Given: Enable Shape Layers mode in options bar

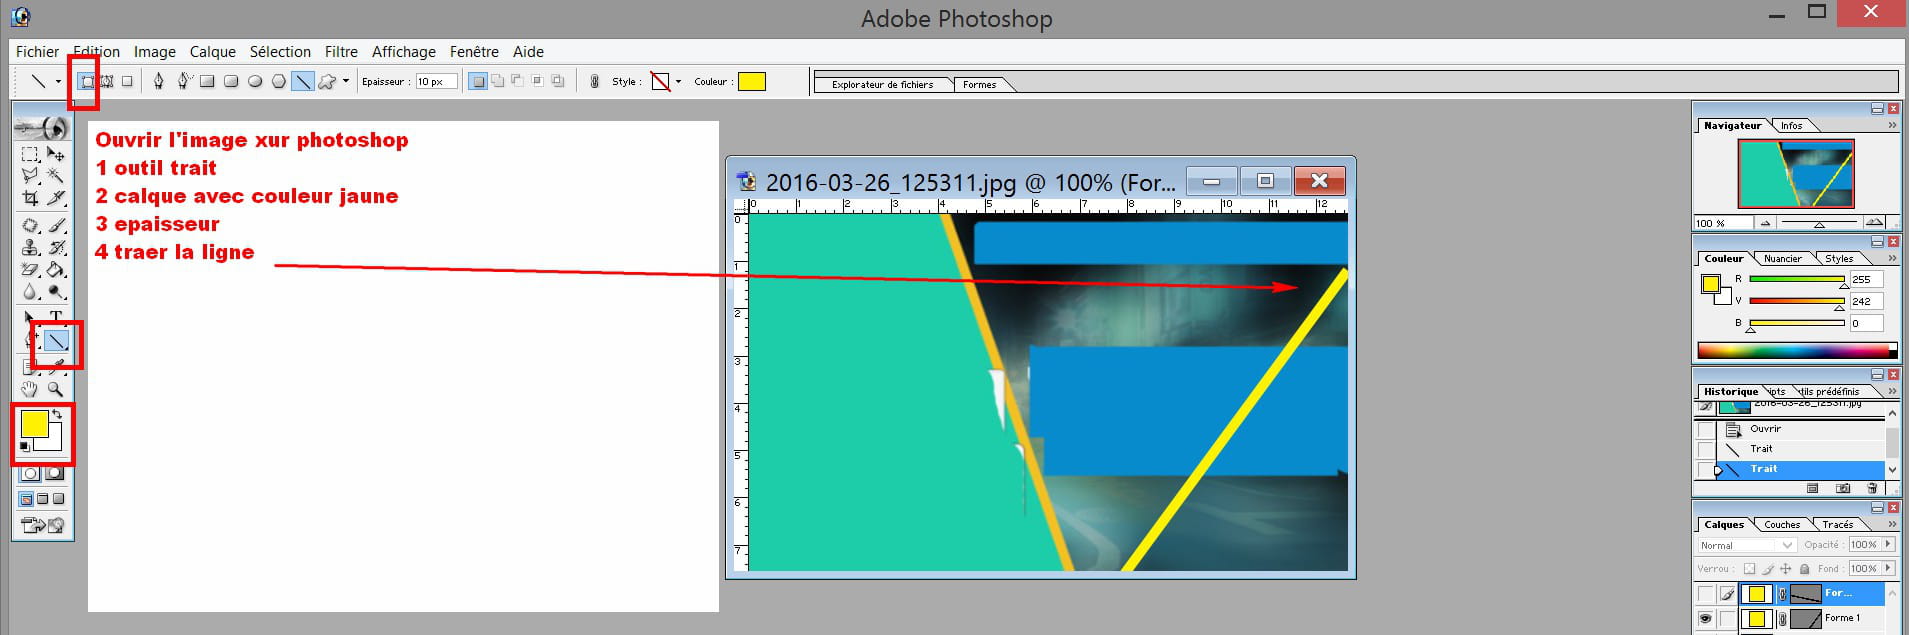Looking at the screenshot, I should click(87, 81).
